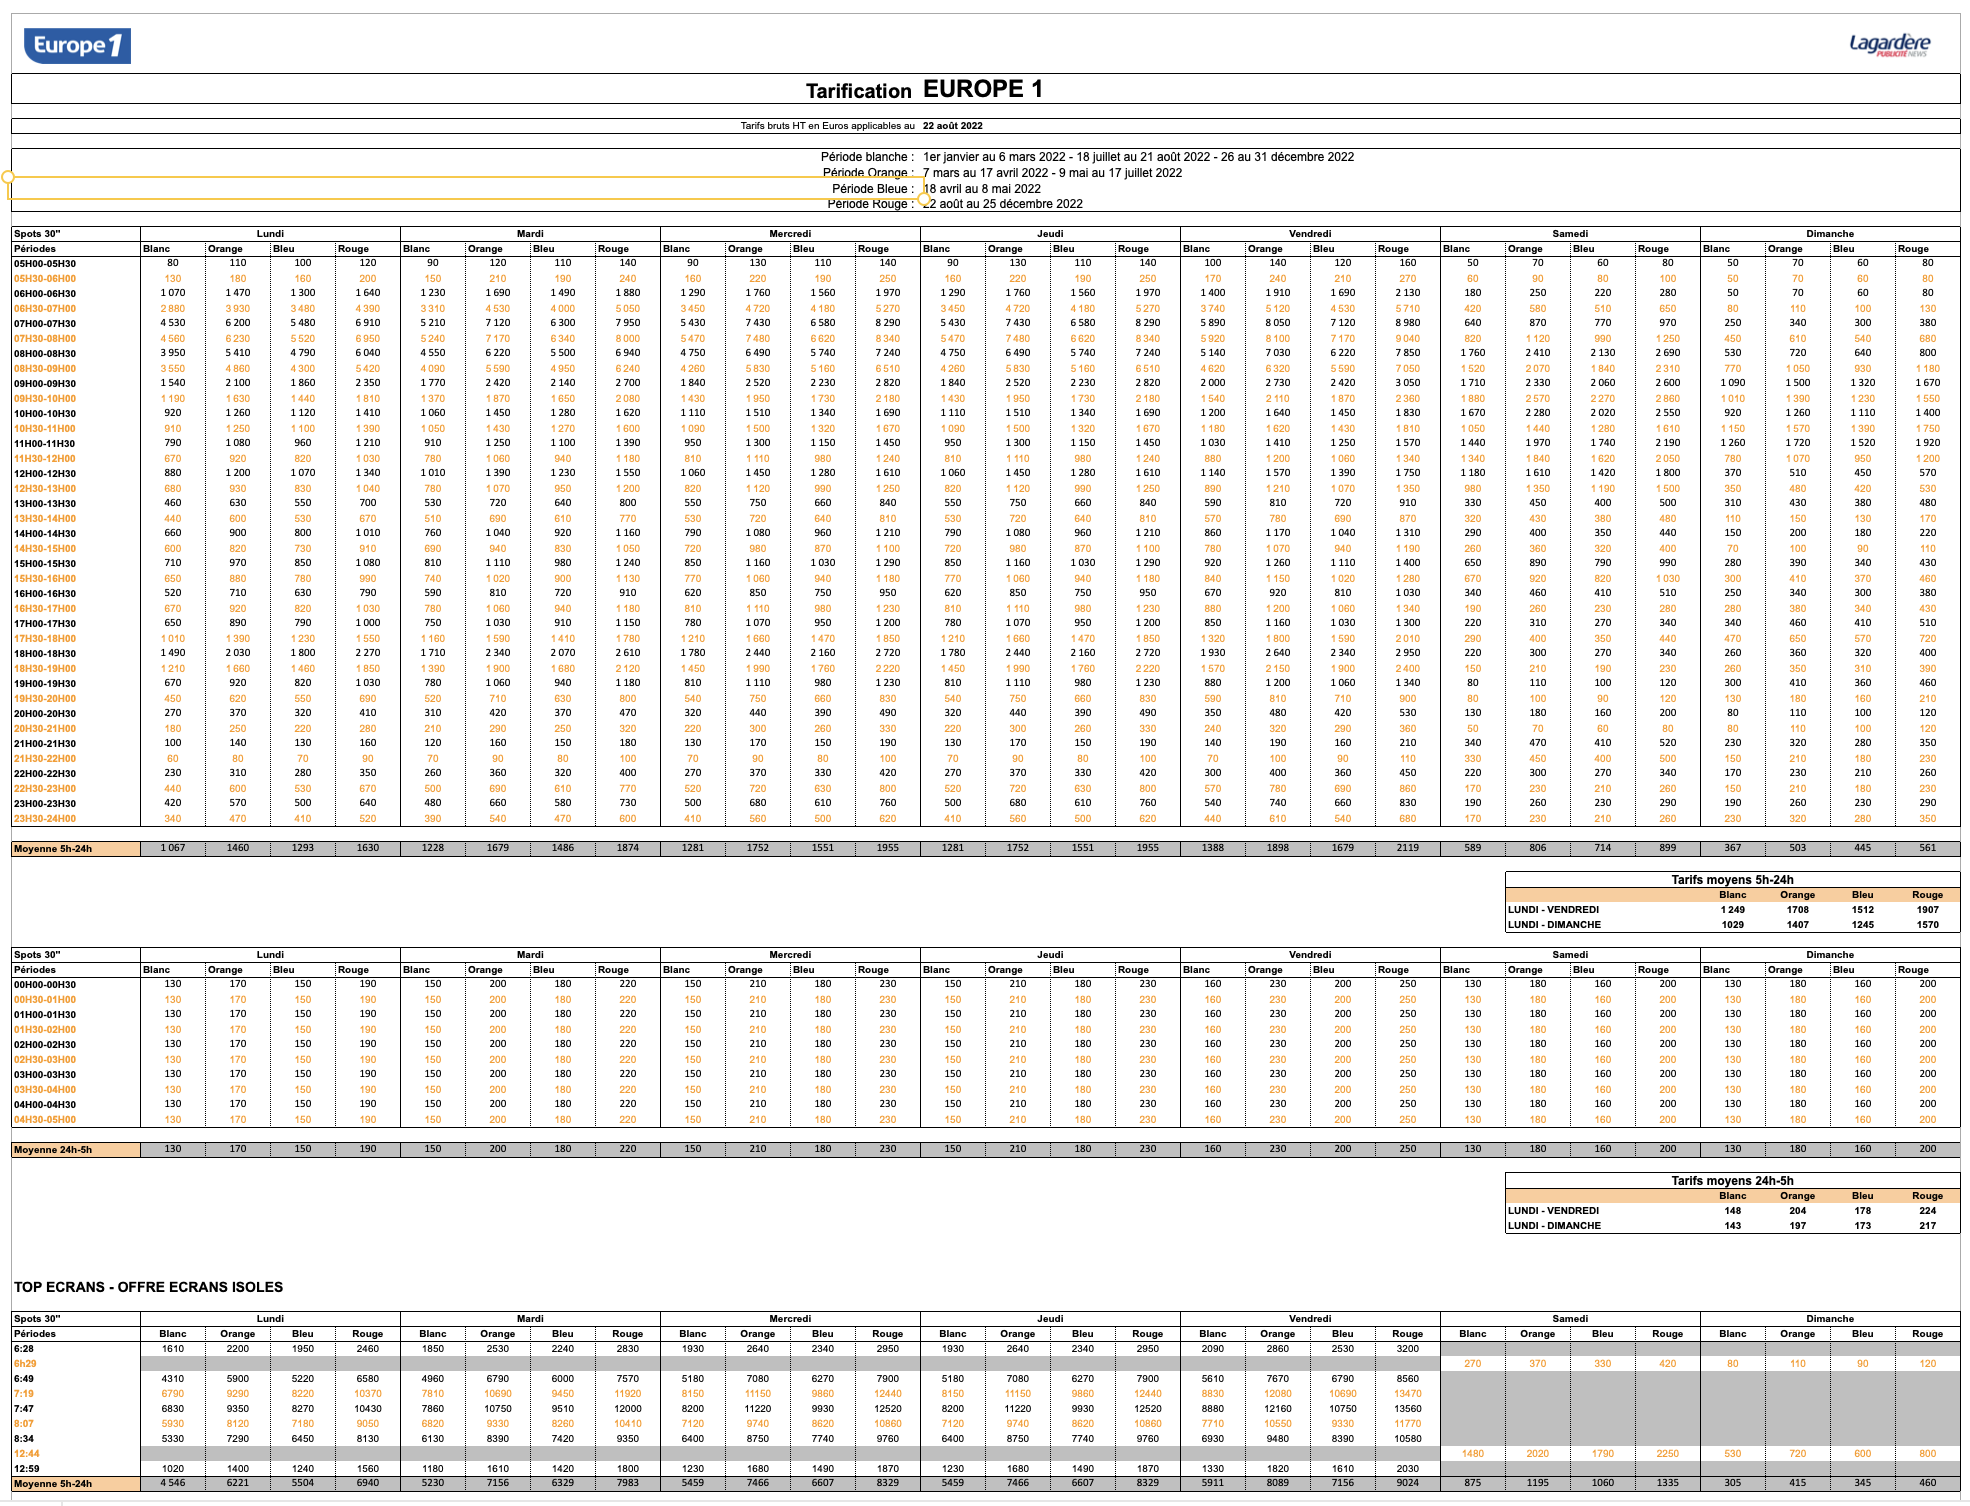1970x1506 pixels.
Task: Click "LUNDI - VENDREDI" under Tarifs moyens 5h-24h
Action: [x=1553, y=910]
